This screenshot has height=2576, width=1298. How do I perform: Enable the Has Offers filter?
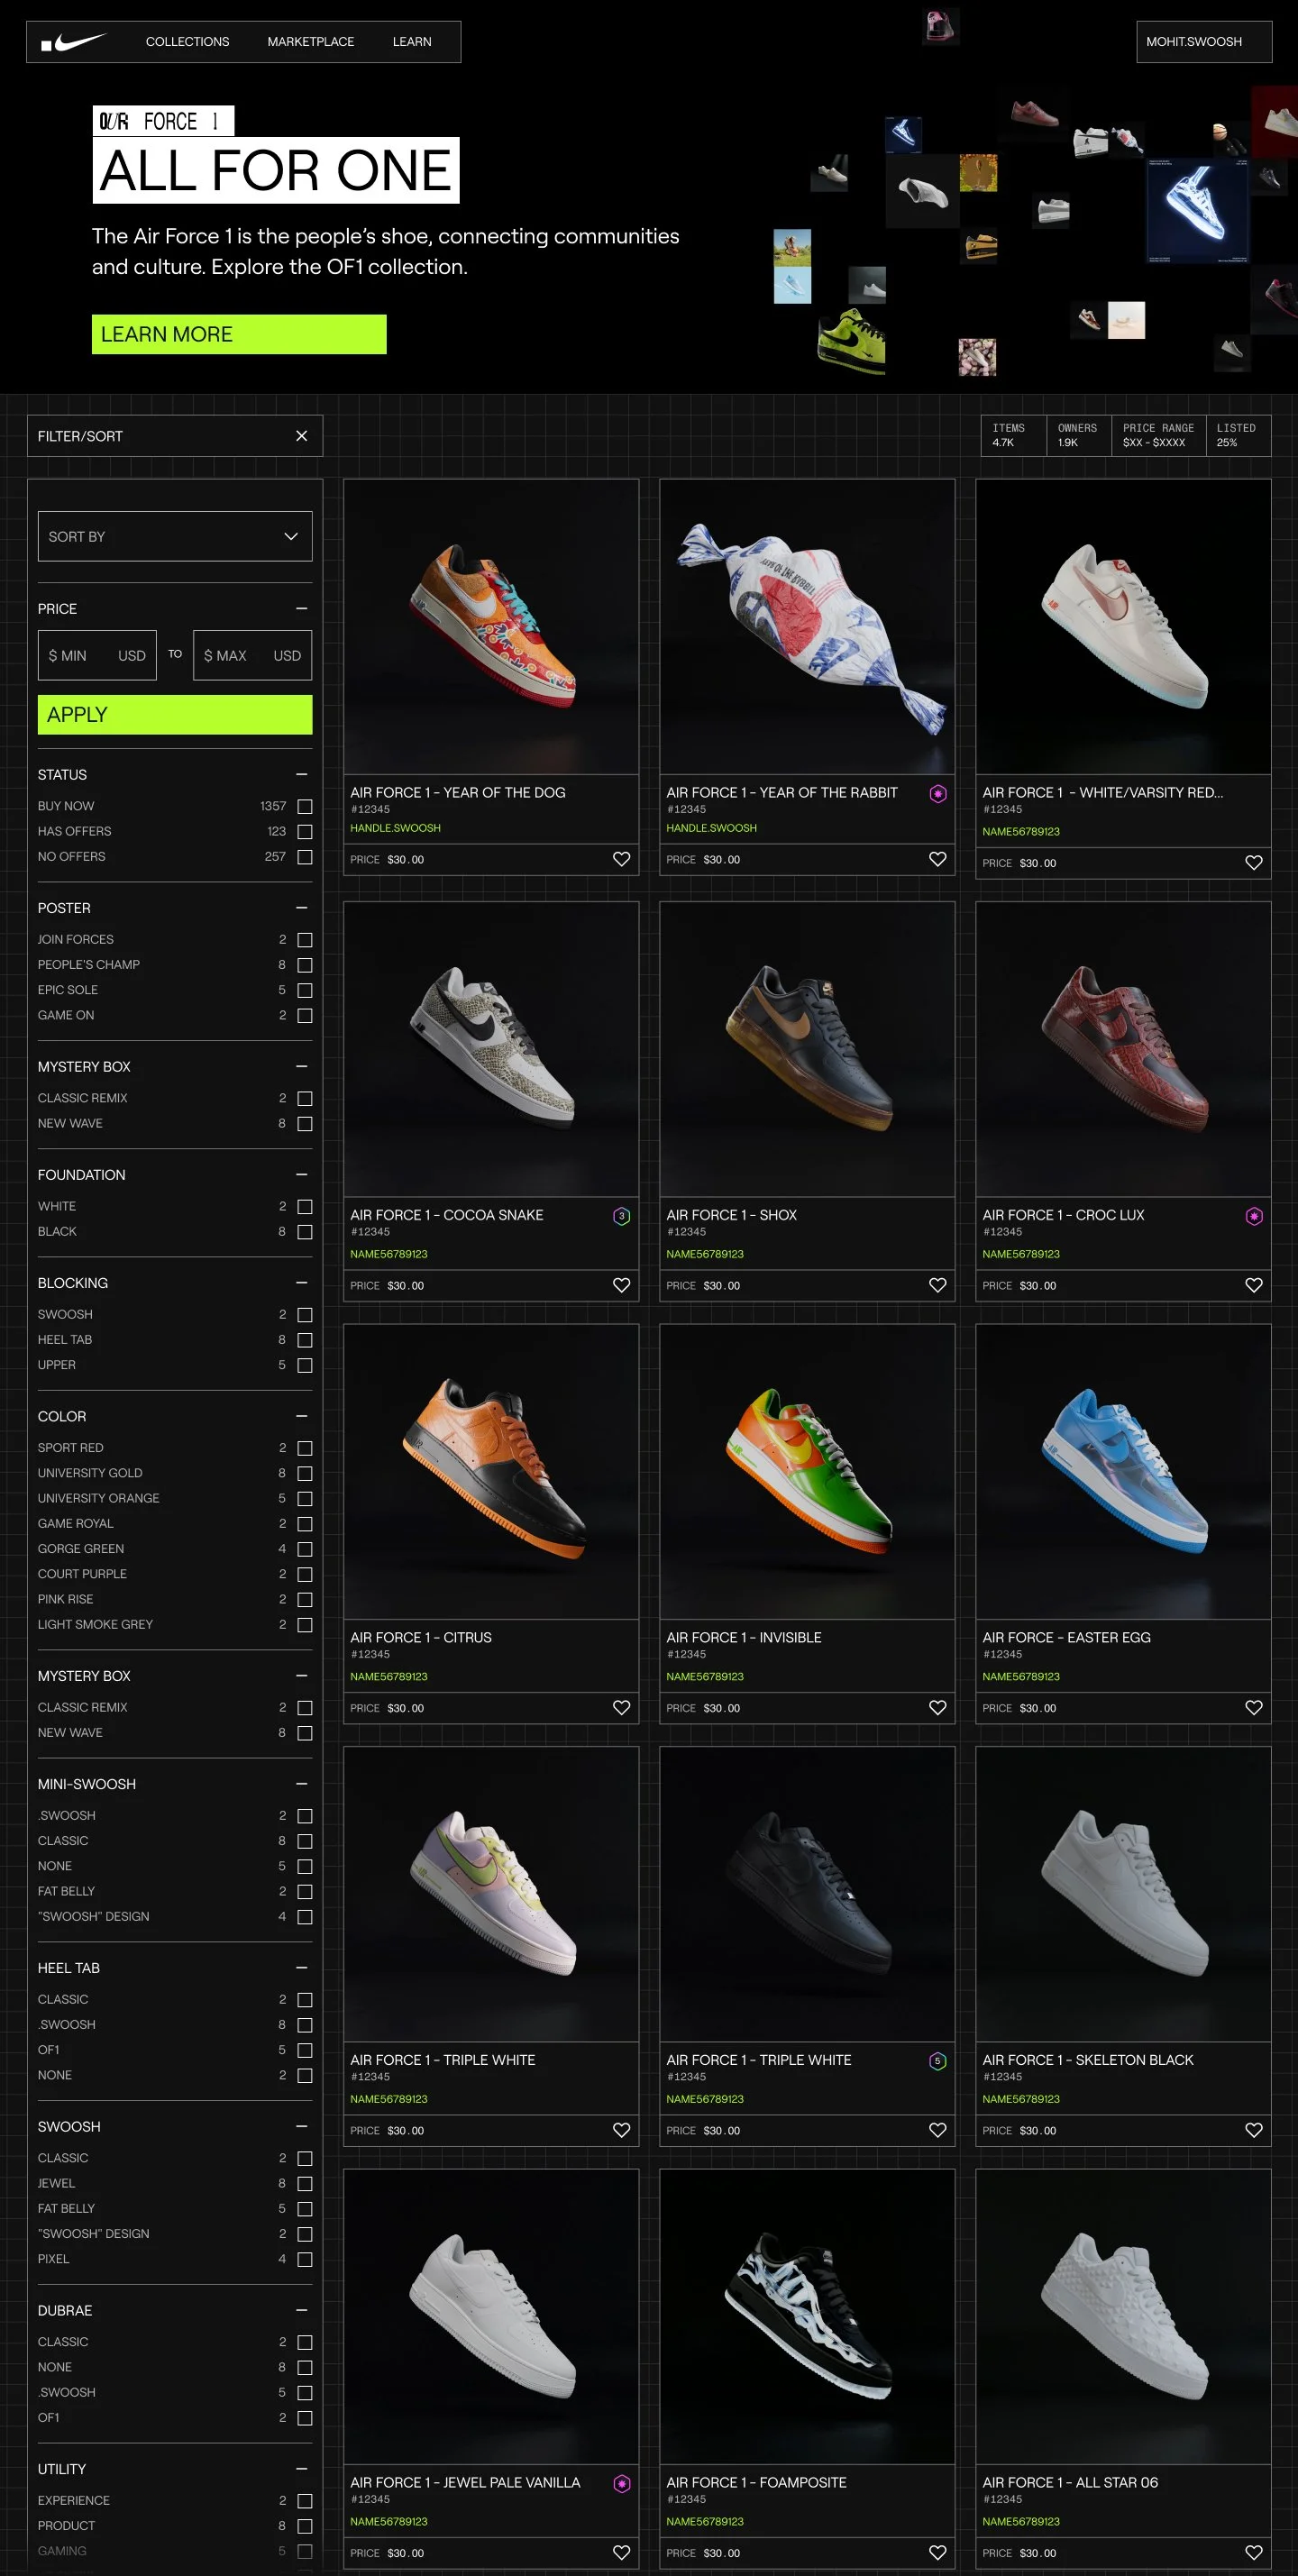pos(305,831)
